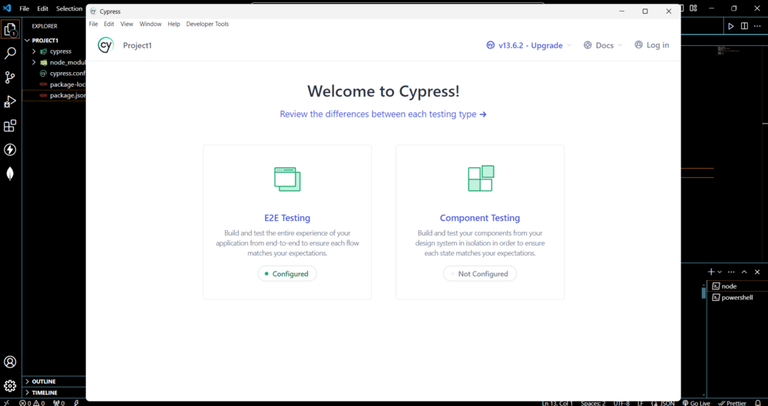This screenshot has width=768, height=406.
Task: Open the VS Code Source Control icon
Action: pos(10,77)
